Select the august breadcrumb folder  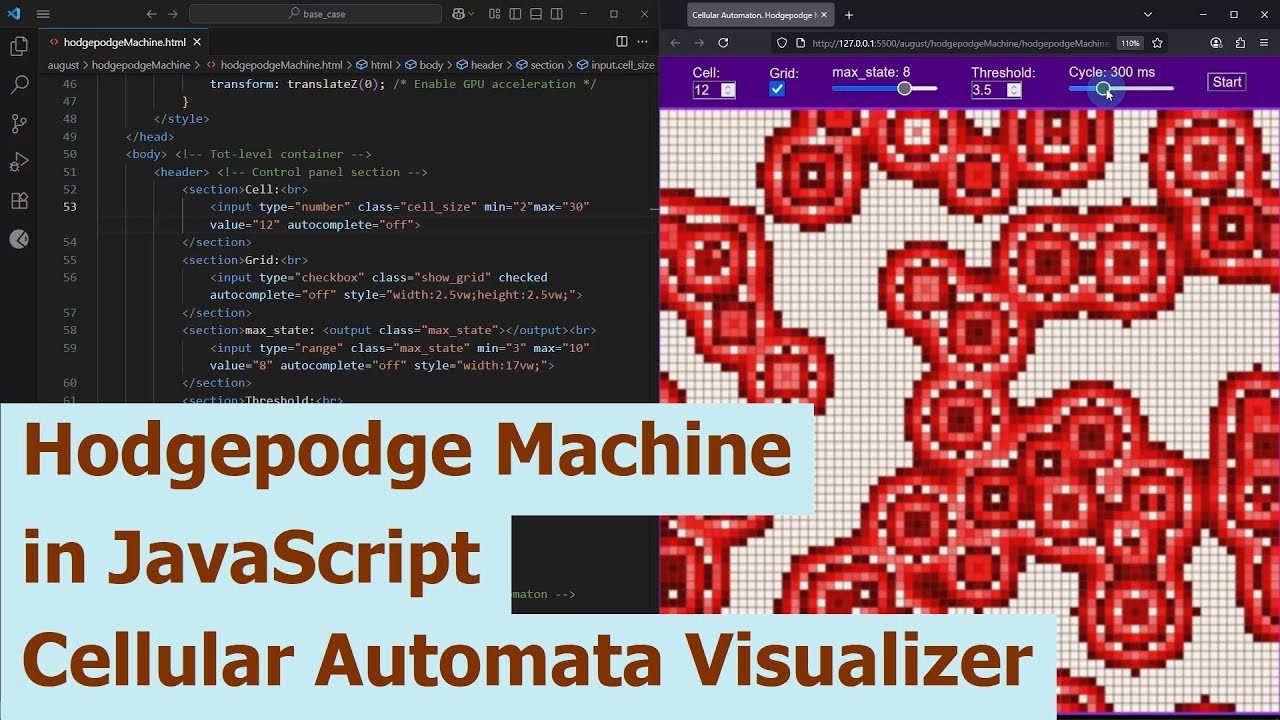tap(63, 65)
